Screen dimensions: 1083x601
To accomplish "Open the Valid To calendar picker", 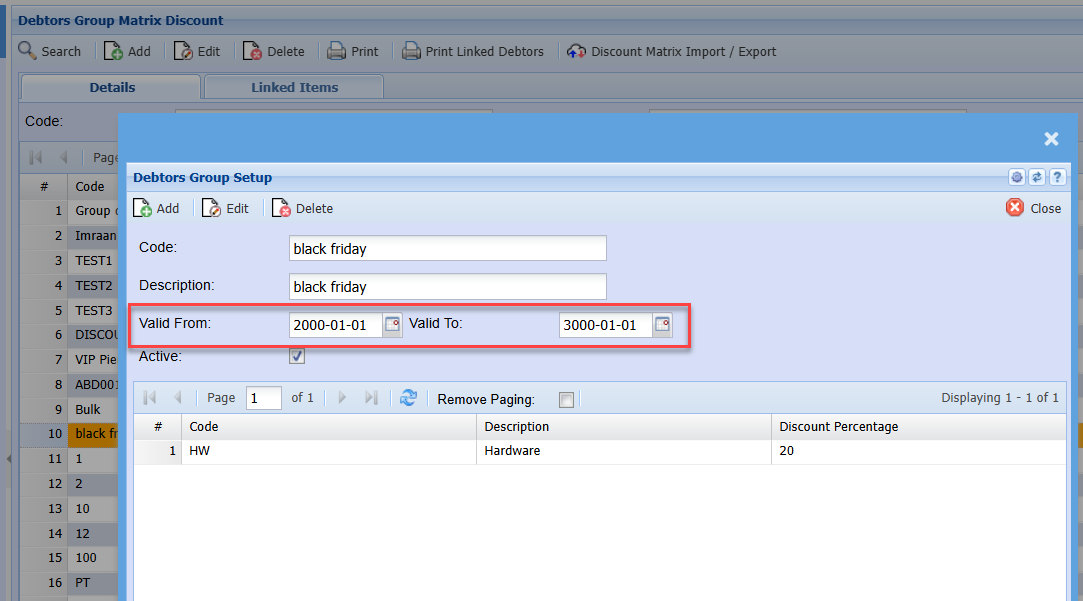I will coord(662,325).
